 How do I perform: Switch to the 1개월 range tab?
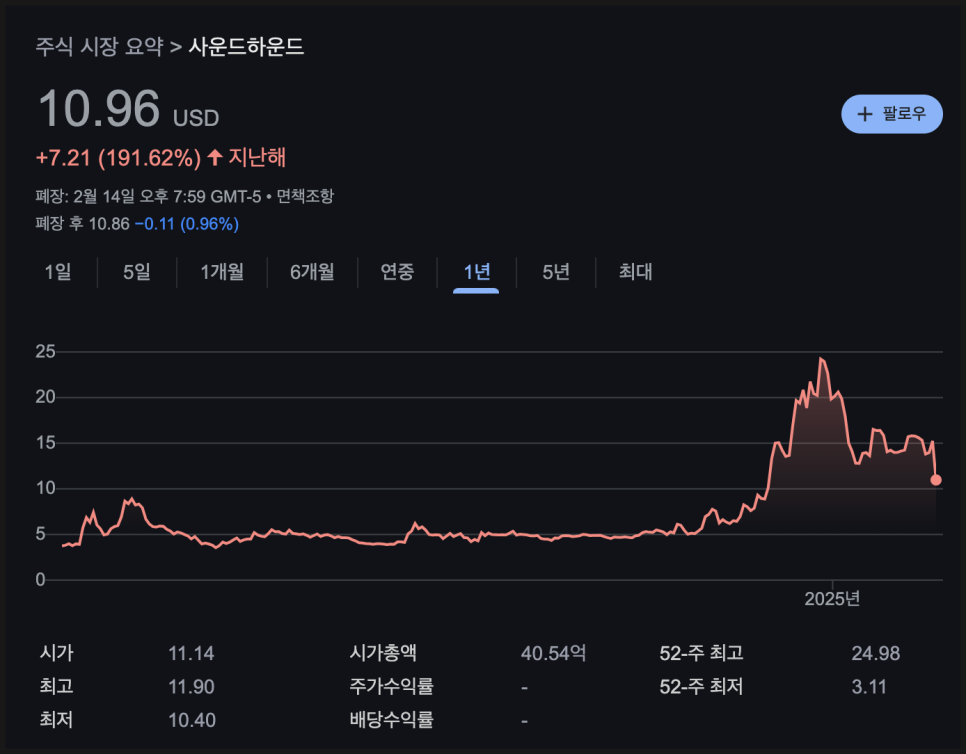tap(222, 272)
